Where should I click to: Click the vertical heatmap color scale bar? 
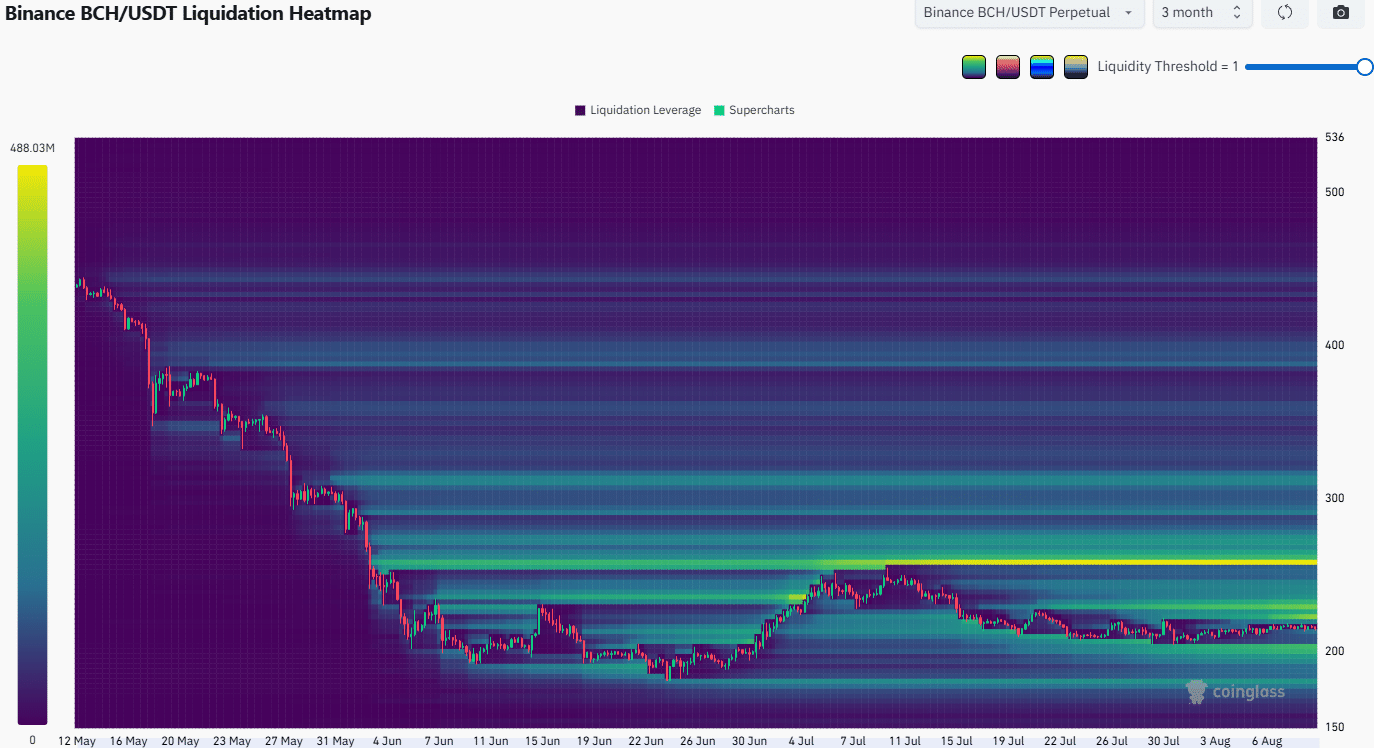click(x=32, y=444)
